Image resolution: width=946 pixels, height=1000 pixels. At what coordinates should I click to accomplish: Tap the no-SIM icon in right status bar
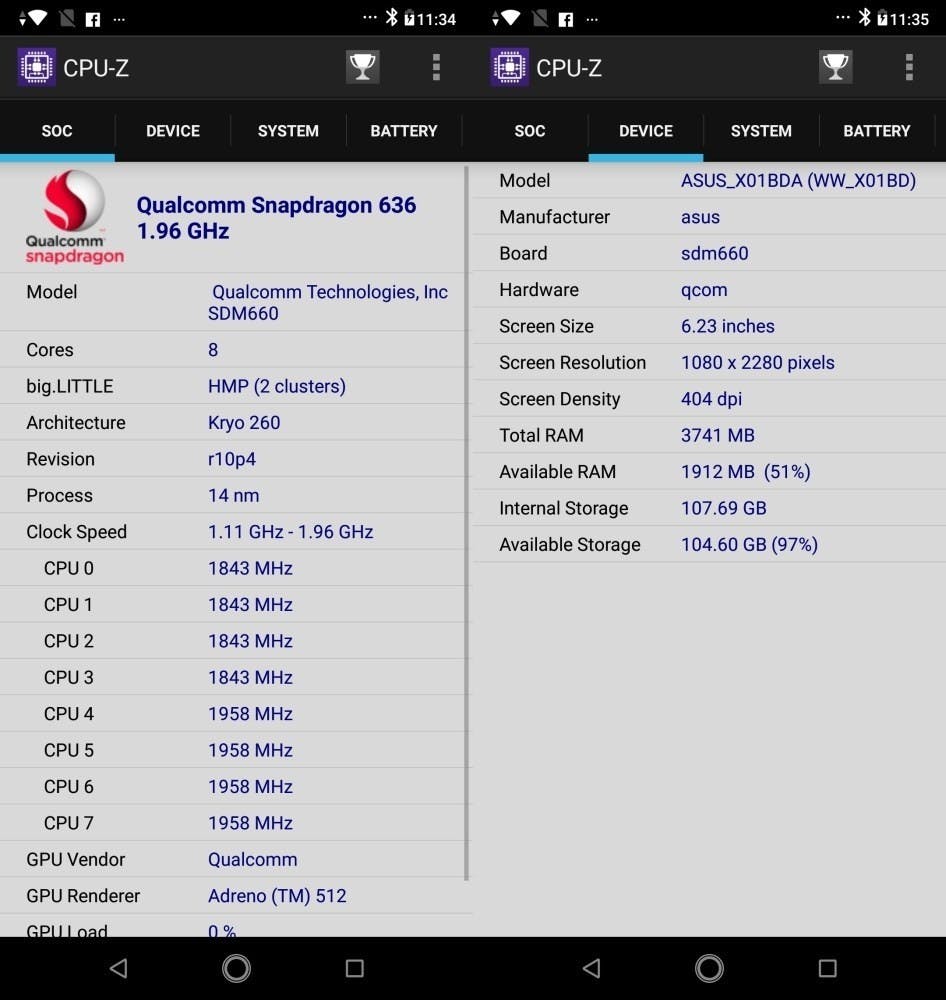pos(540,18)
